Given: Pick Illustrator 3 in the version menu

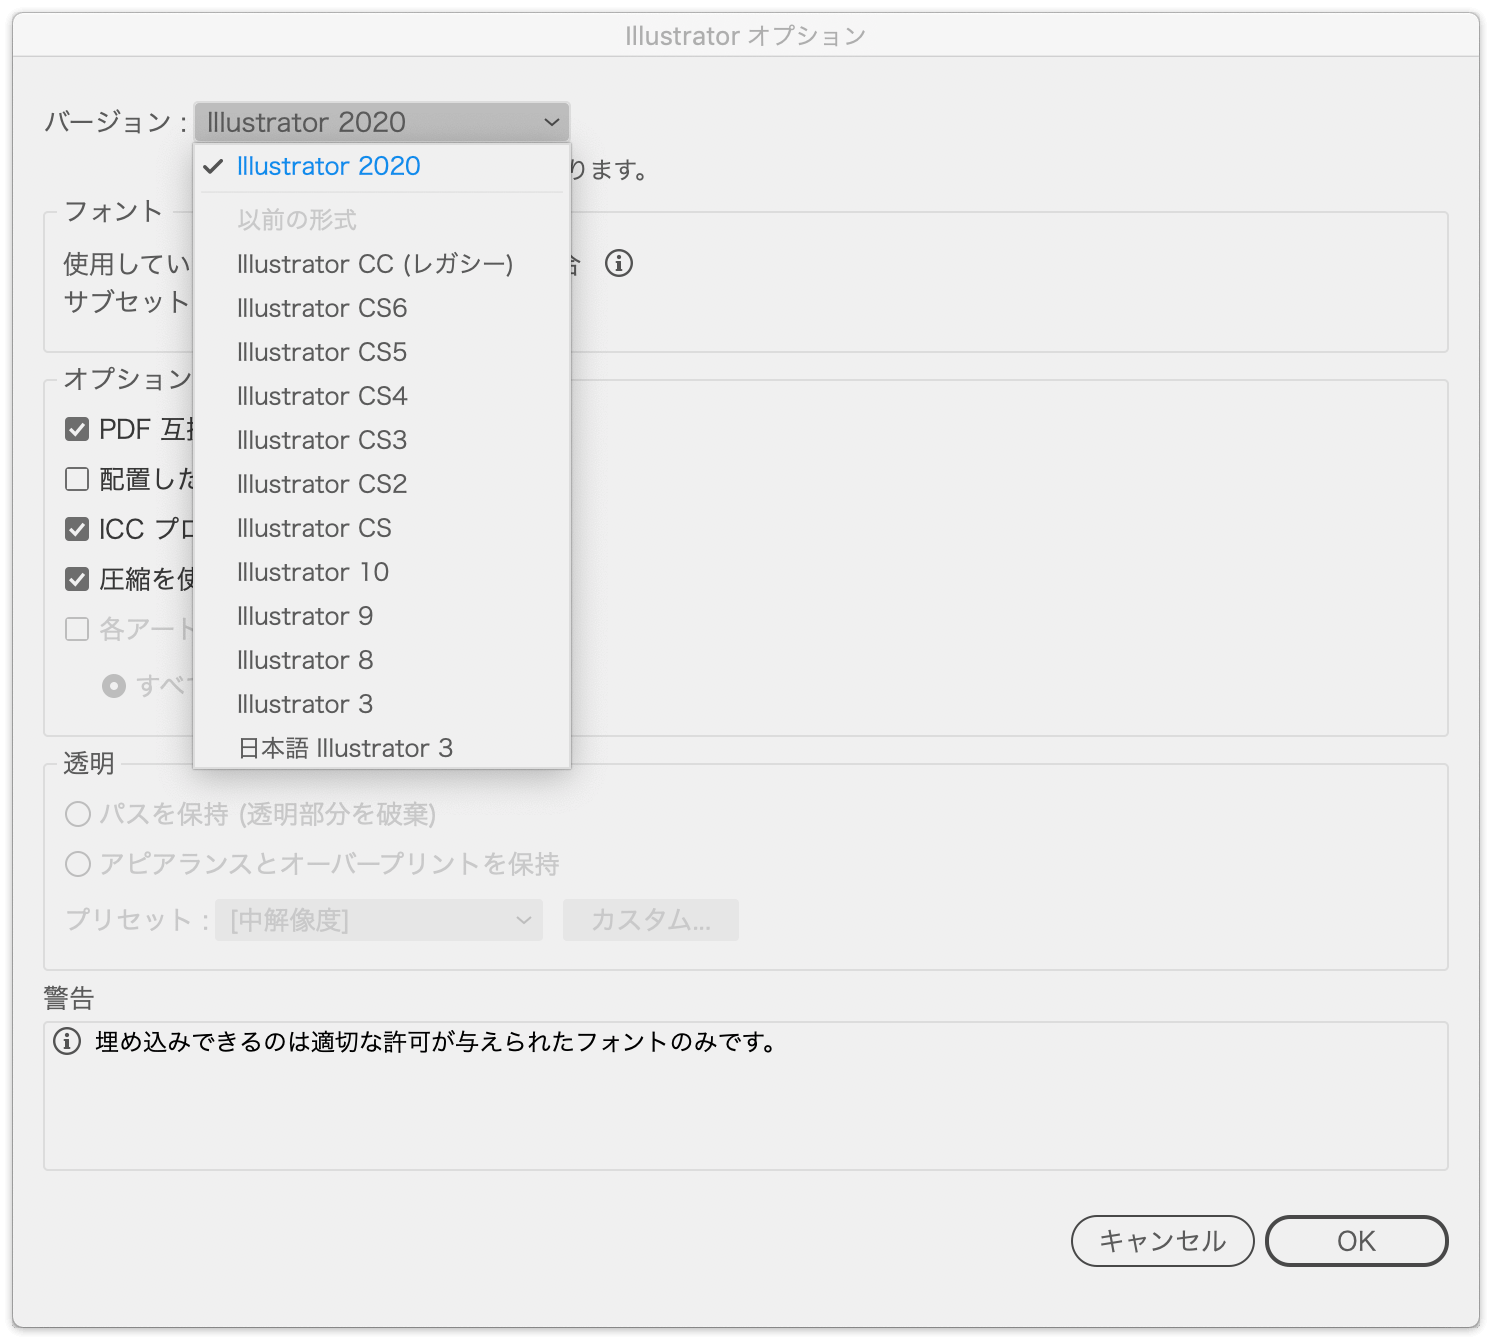Looking at the screenshot, I should [x=382, y=704].
